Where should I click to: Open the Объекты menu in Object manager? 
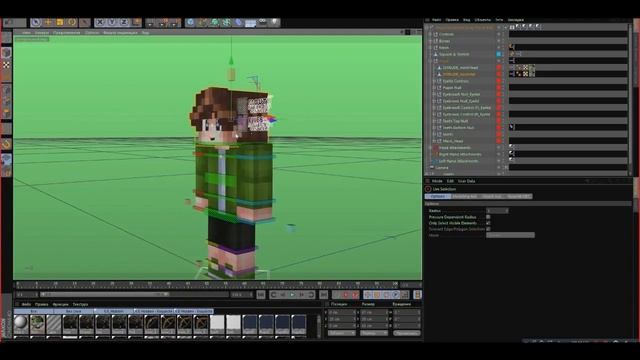pos(482,20)
